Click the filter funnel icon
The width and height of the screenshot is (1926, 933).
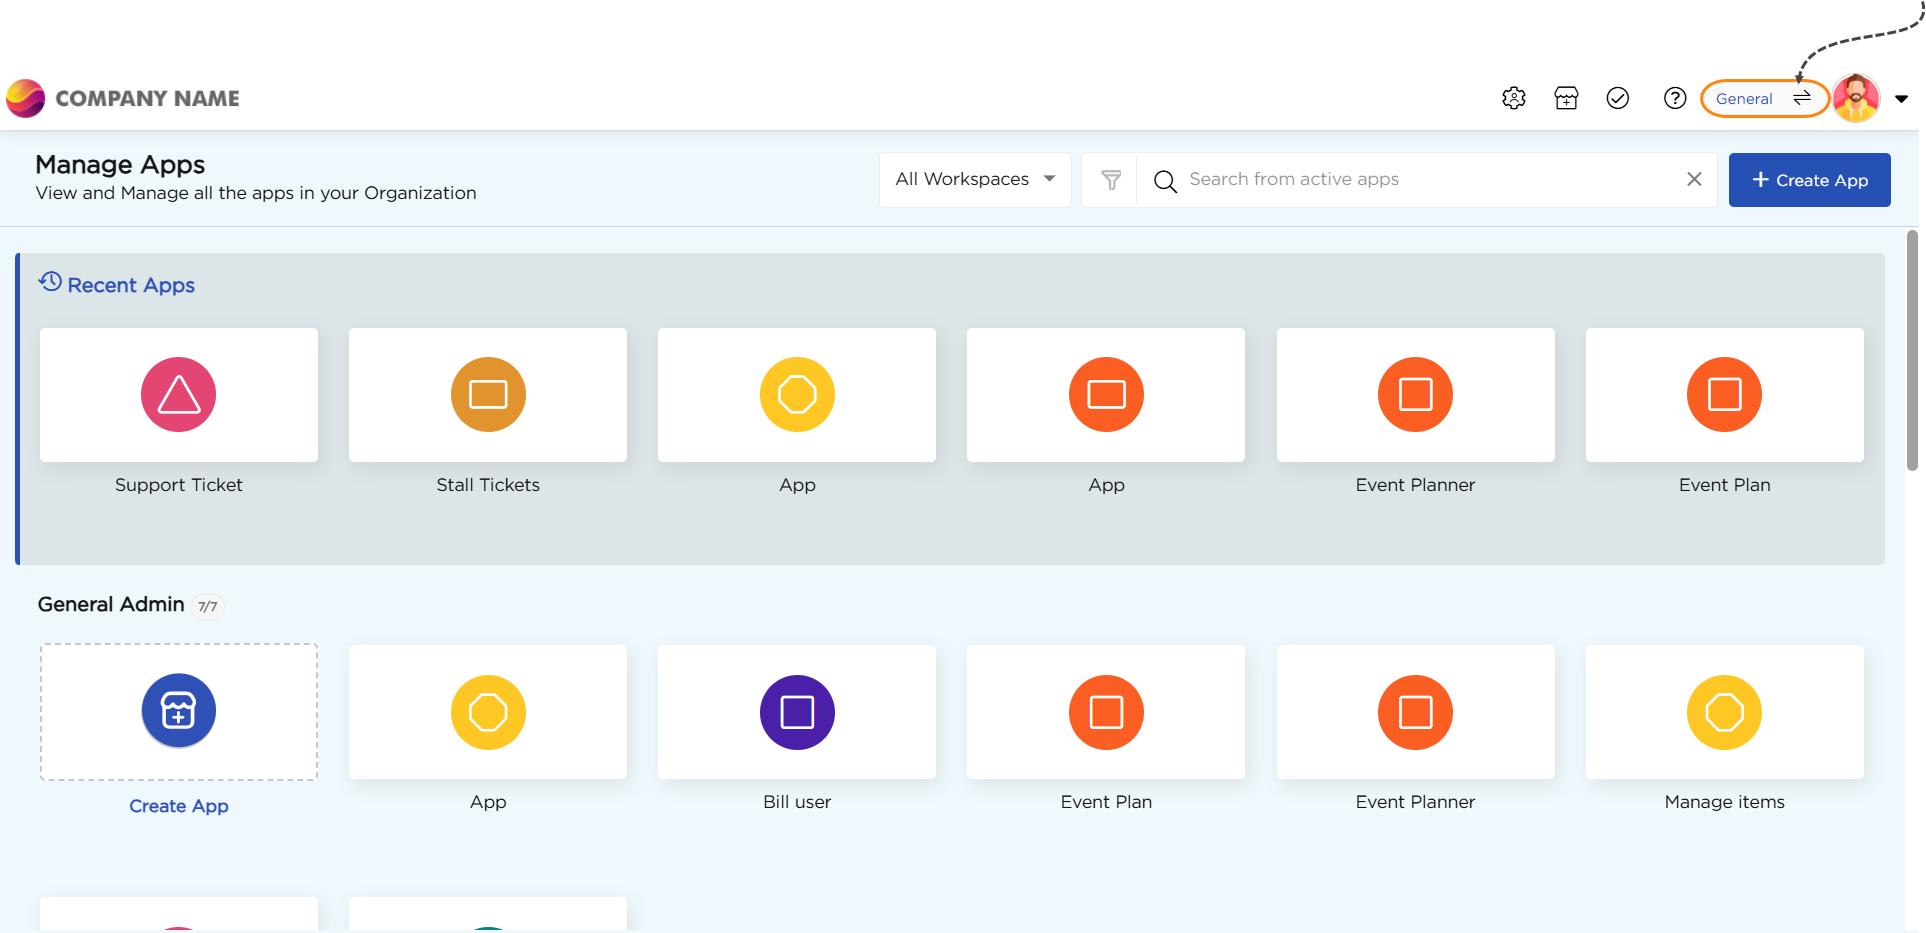pyautogui.click(x=1110, y=180)
